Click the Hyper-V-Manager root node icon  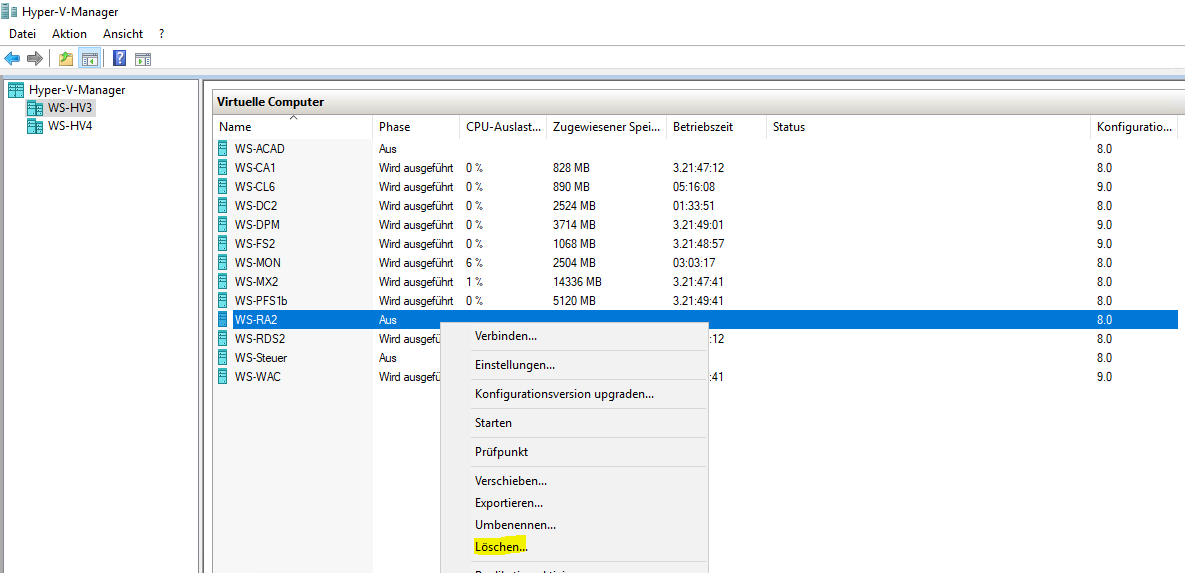[x=16, y=90]
